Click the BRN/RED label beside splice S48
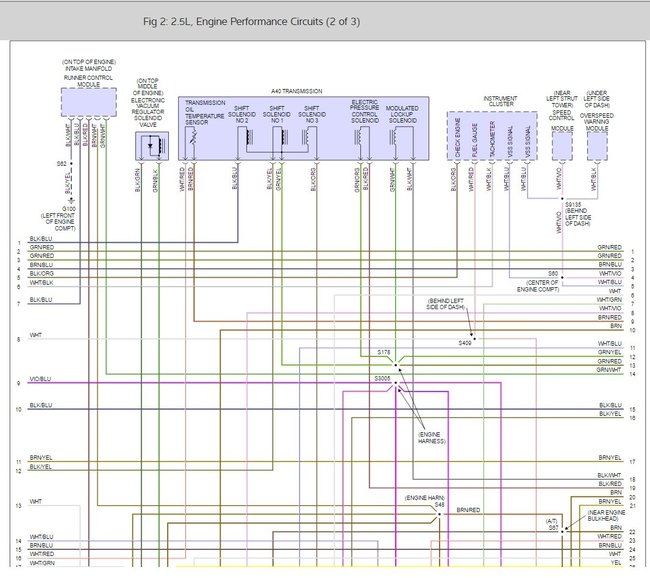 468,510
